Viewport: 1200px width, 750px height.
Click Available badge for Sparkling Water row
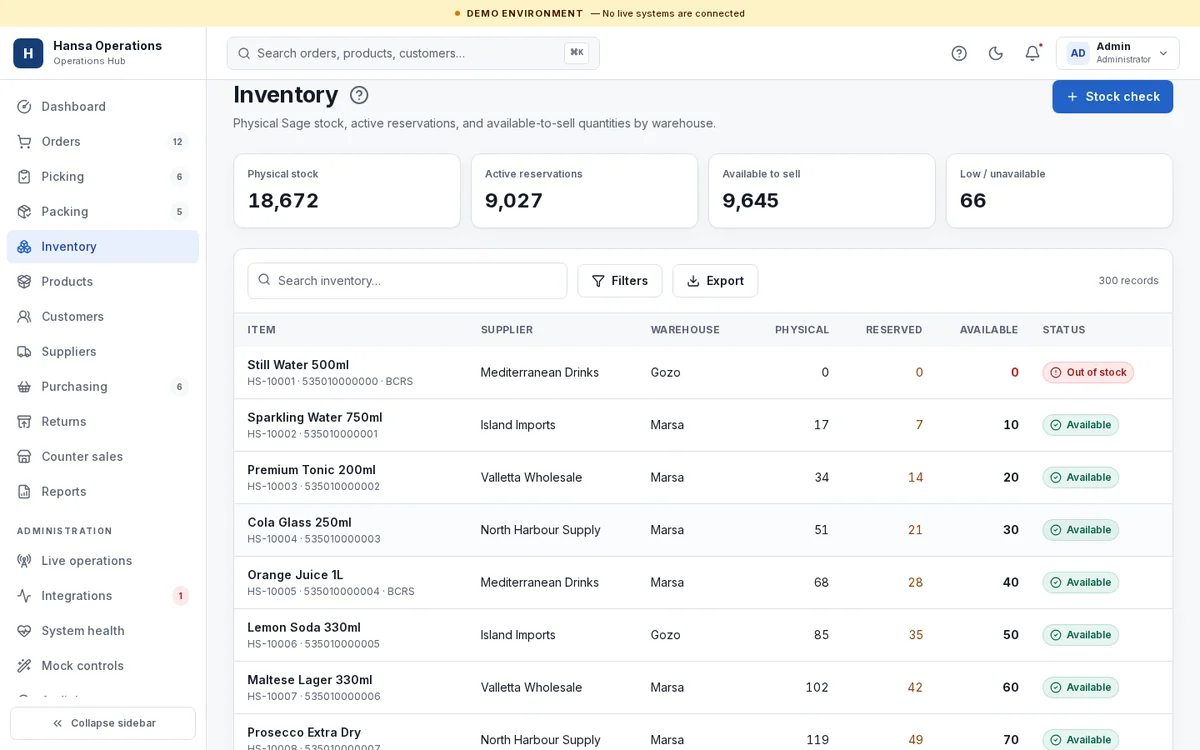pyautogui.click(x=1081, y=425)
